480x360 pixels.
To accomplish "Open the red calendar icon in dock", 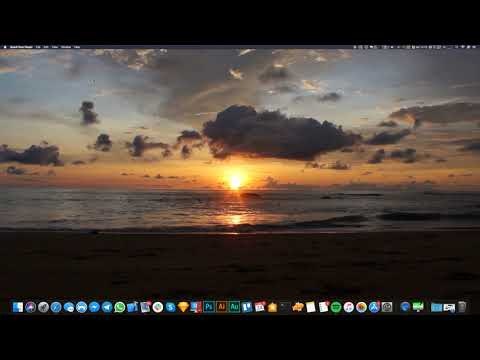I will [260, 307].
